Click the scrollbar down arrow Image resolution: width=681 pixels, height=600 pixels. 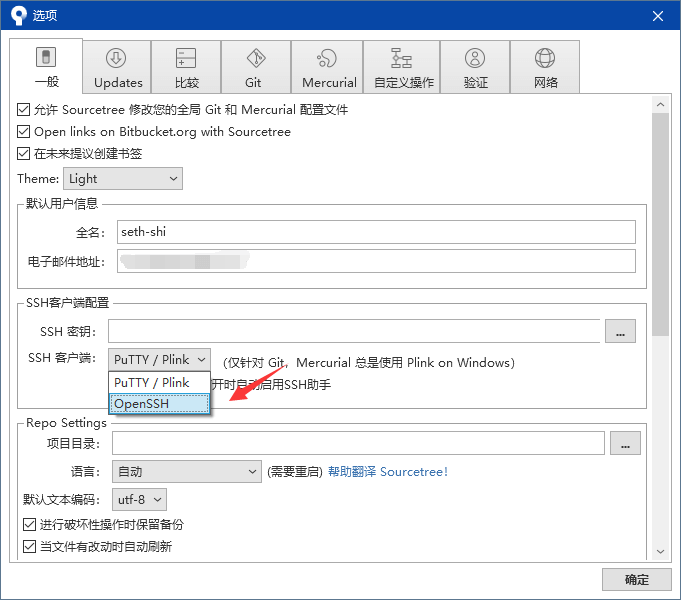[x=661, y=552]
